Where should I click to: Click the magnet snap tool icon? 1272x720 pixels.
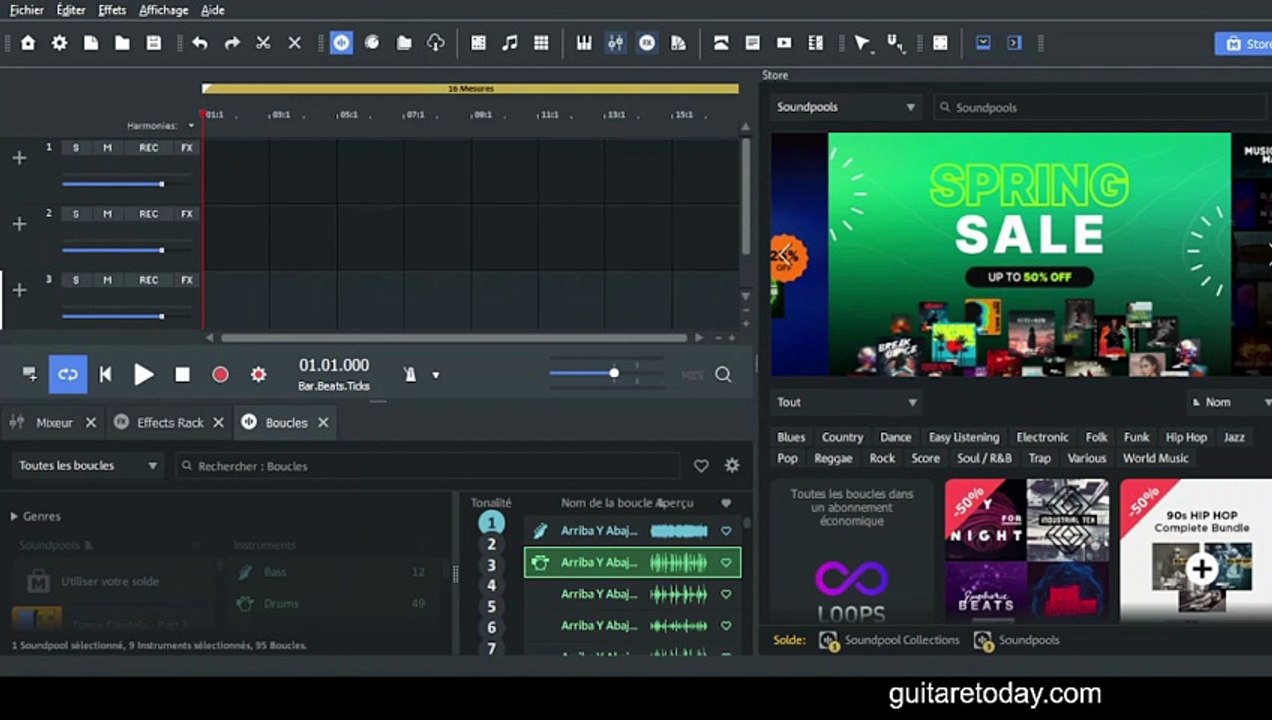[x=895, y=43]
